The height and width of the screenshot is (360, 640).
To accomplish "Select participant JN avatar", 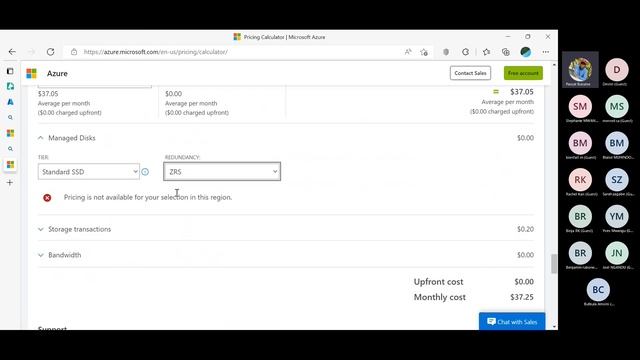I will tap(617, 253).
